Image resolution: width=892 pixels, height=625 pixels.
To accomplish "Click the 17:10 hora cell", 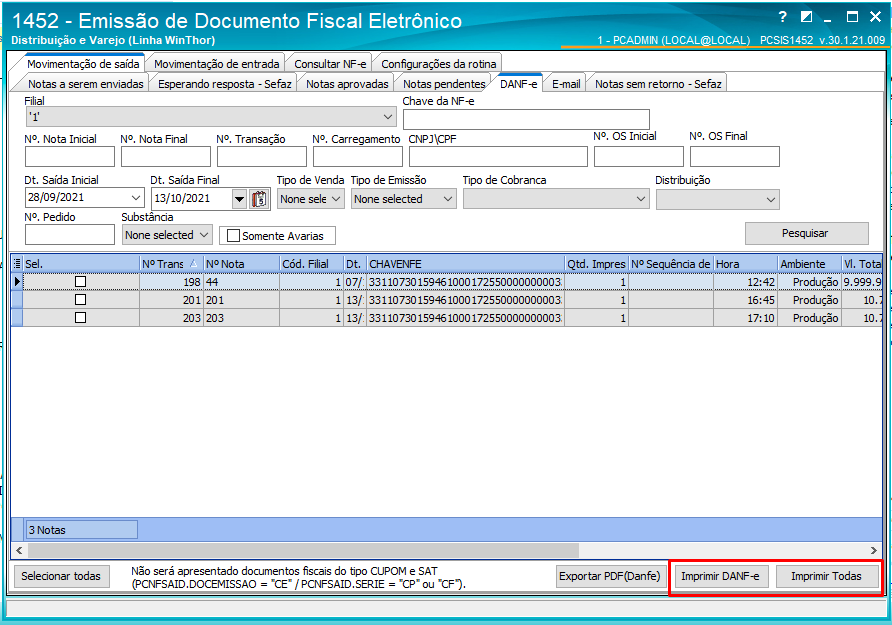I will tap(745, 318).
